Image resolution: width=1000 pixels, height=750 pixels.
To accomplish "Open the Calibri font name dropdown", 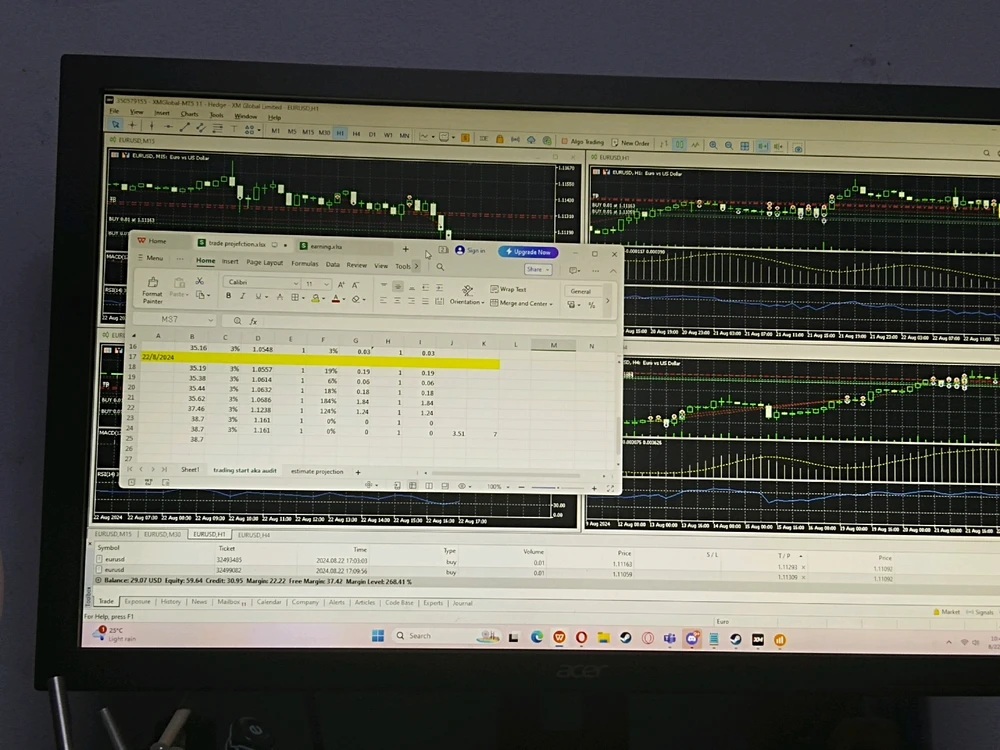I will (262, 283).
